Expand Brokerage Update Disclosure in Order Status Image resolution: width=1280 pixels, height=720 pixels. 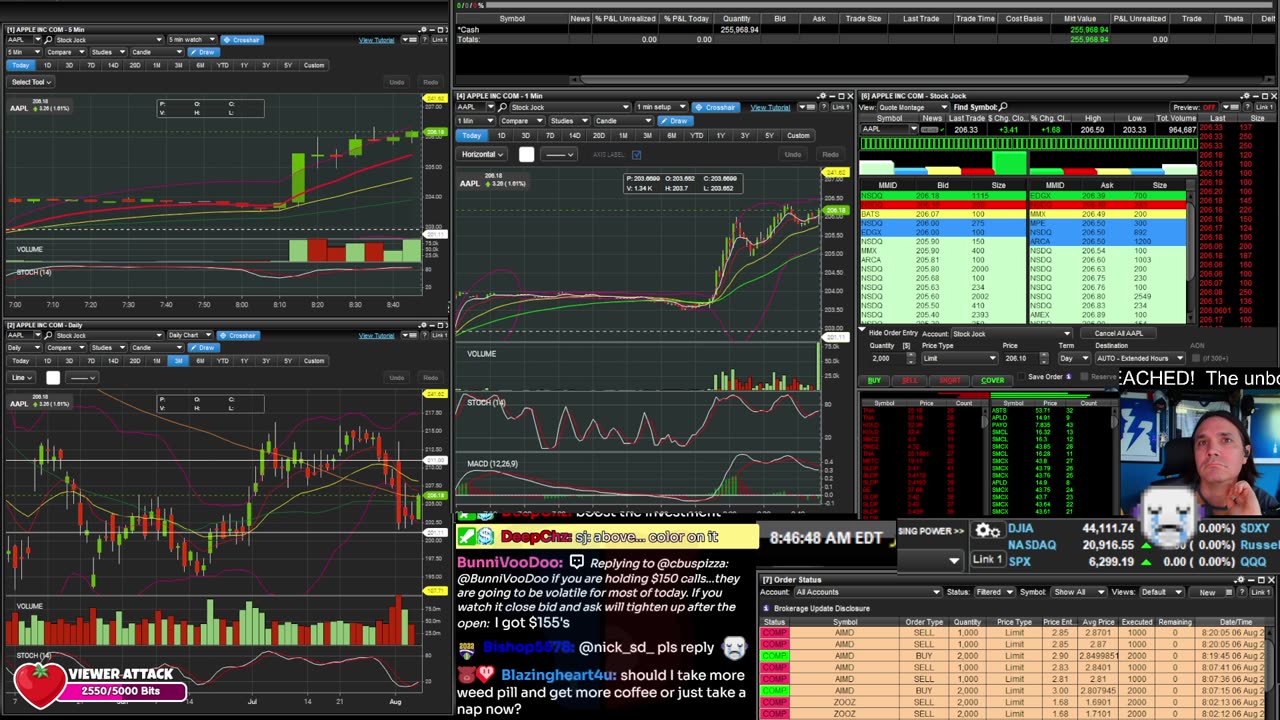(821, 608)
